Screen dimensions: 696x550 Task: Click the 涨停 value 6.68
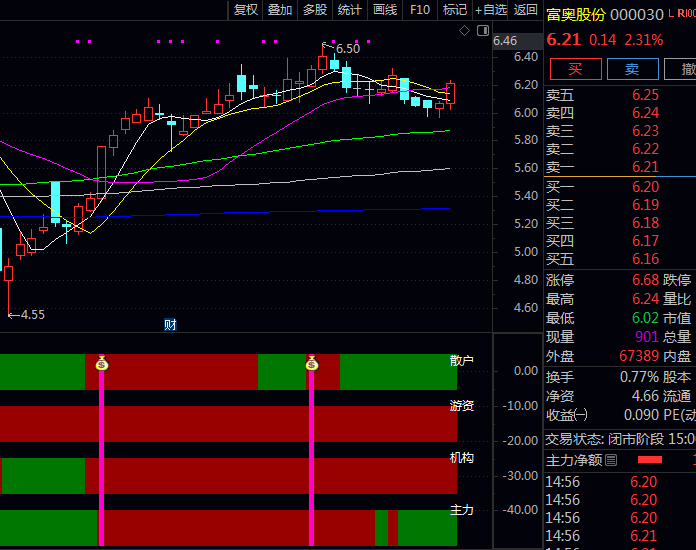(x=645, y=280)
